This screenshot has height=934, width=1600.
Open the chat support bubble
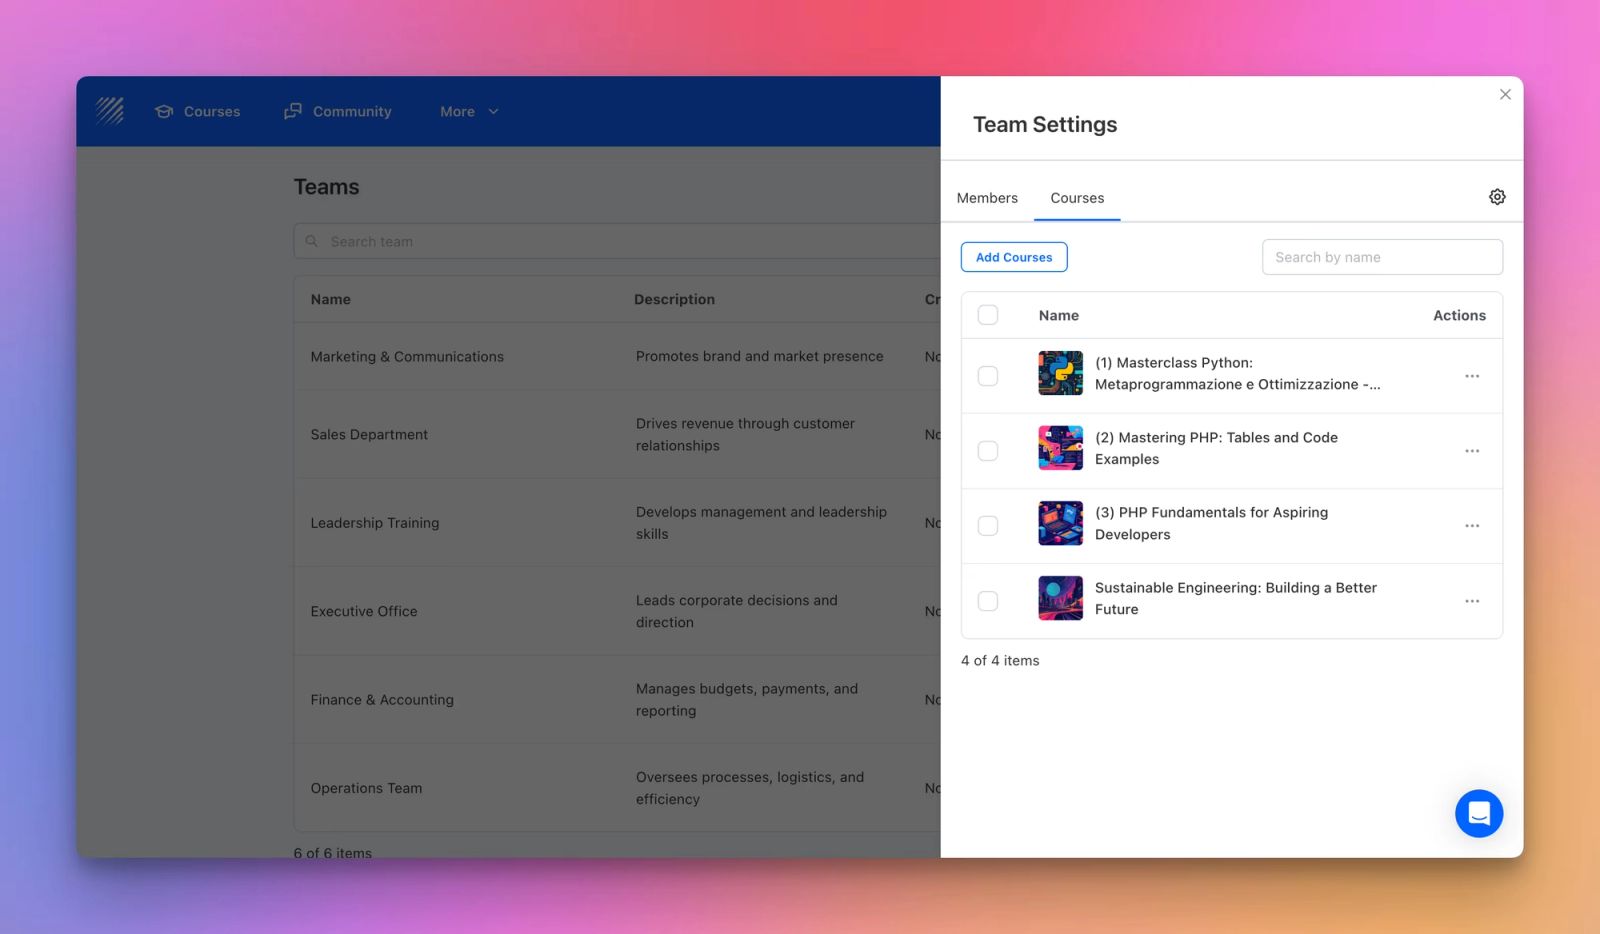[x=1479, y=813]
